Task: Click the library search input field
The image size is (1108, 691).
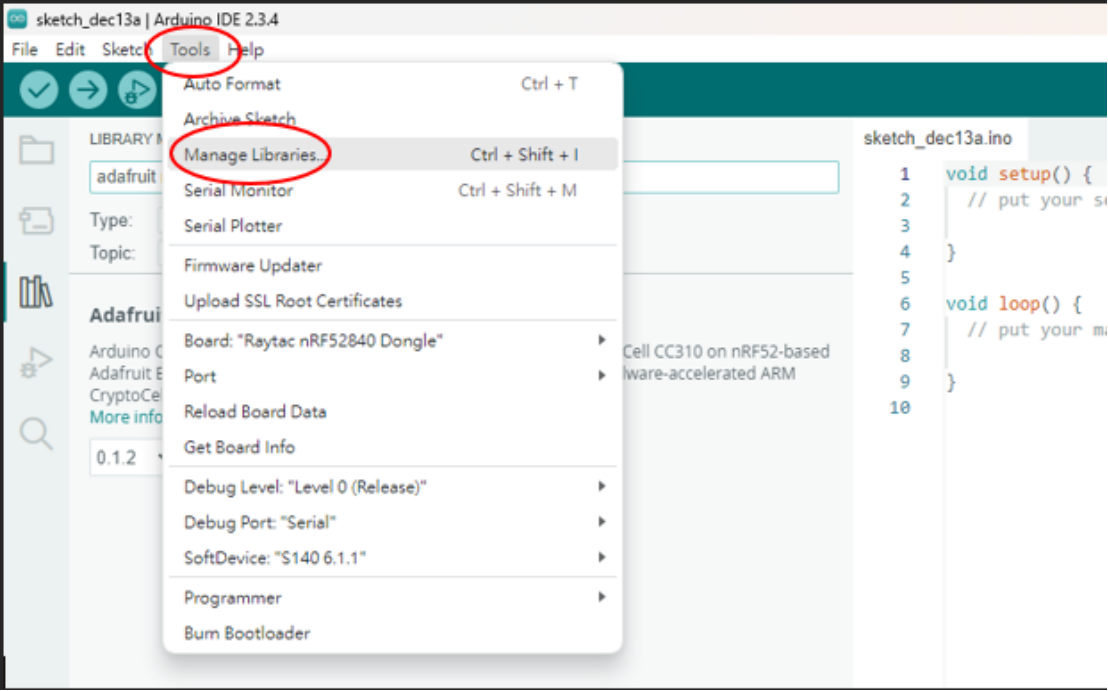Action: [x=464, y=177]
